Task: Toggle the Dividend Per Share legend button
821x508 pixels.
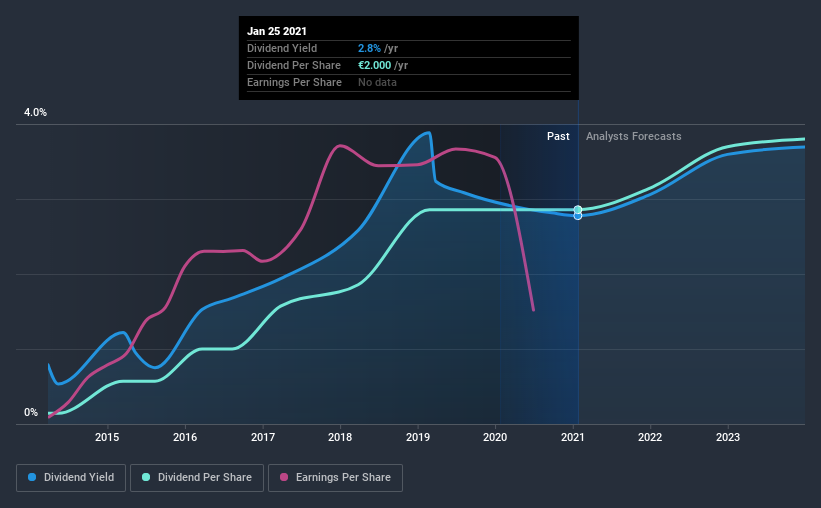Action: (x=197, y=478)
